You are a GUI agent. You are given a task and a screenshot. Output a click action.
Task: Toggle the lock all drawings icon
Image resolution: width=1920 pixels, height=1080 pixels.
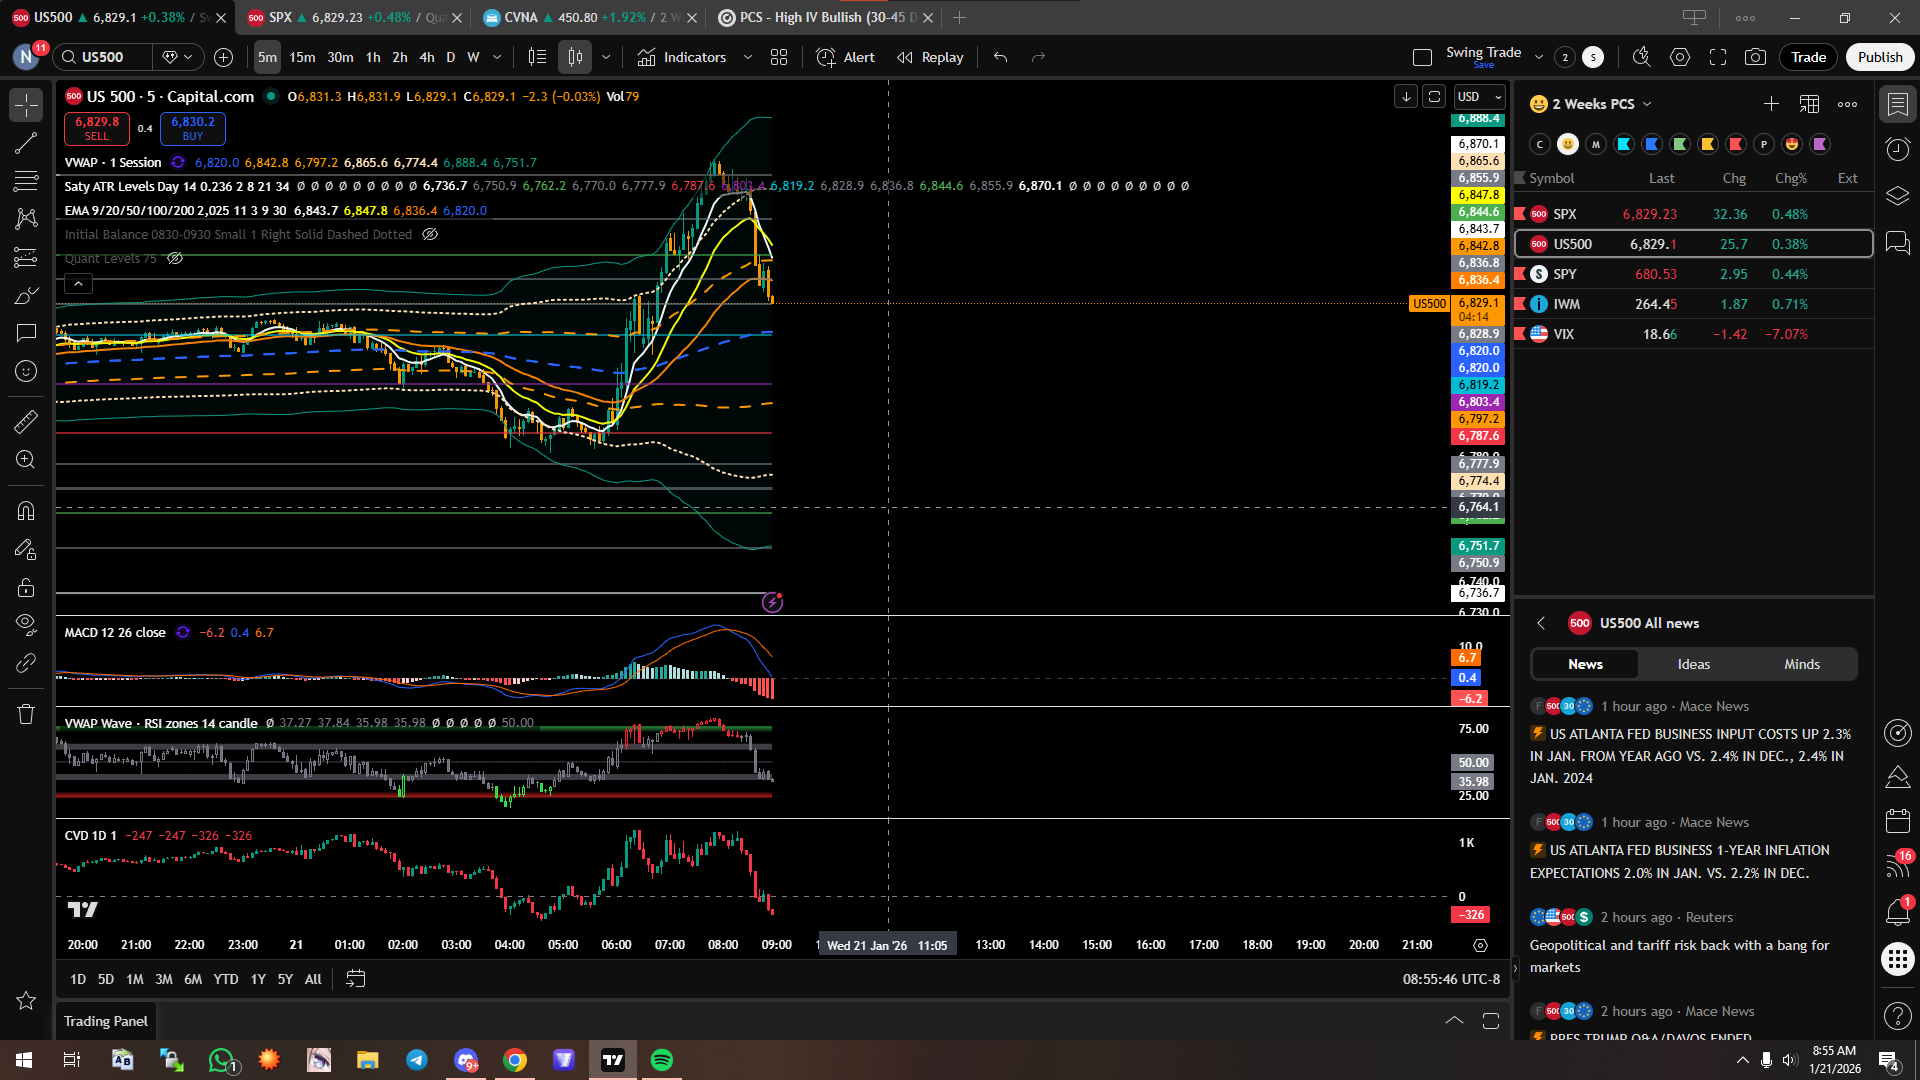click(x=26, y=588)
